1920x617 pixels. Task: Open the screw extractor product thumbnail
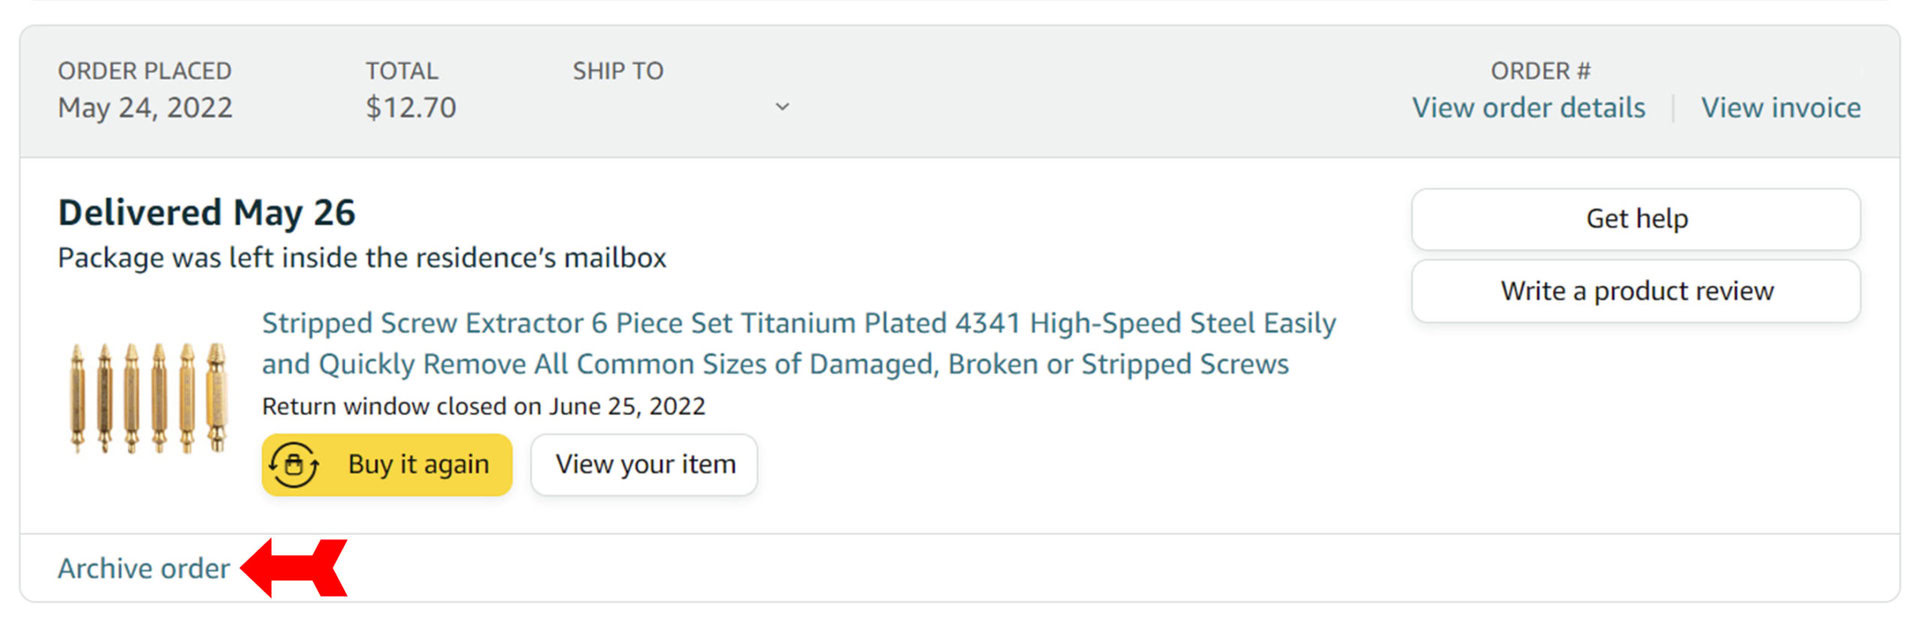click(x=148, y=398)
